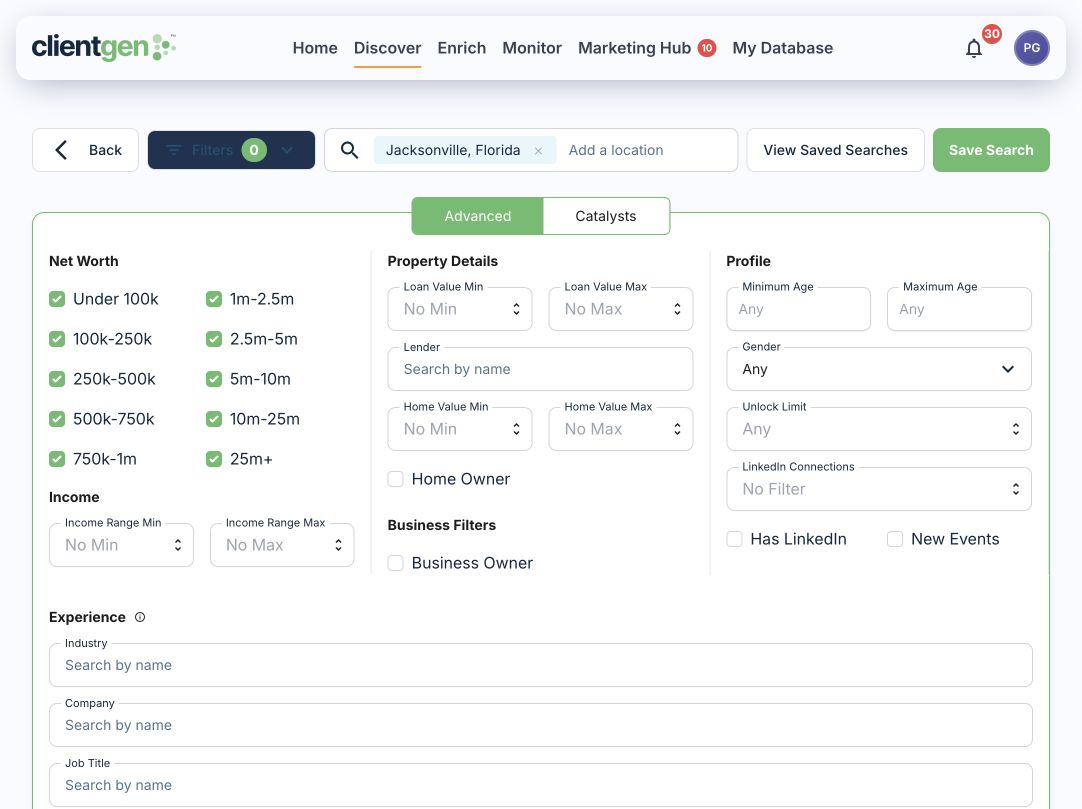Check the Home Owner box
Screen dimensions: 1082x809
(x=395, y=479)
